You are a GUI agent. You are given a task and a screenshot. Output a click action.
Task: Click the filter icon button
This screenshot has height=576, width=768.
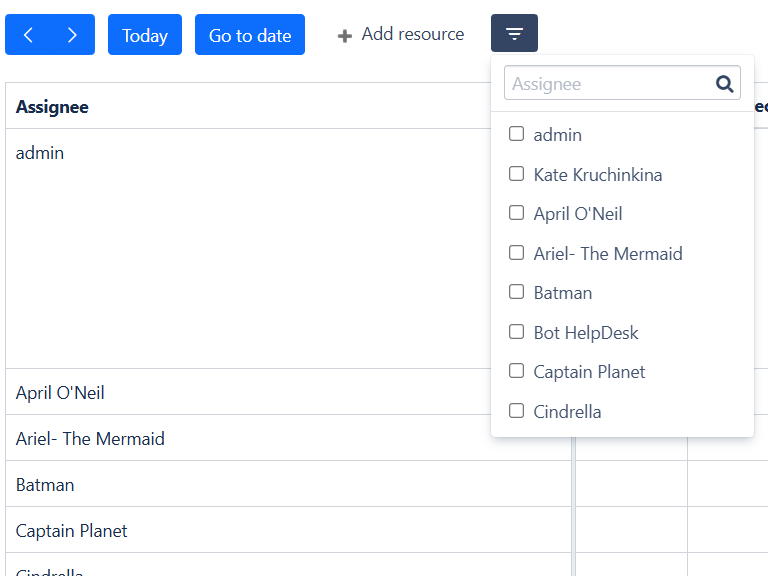pos(514,34)
